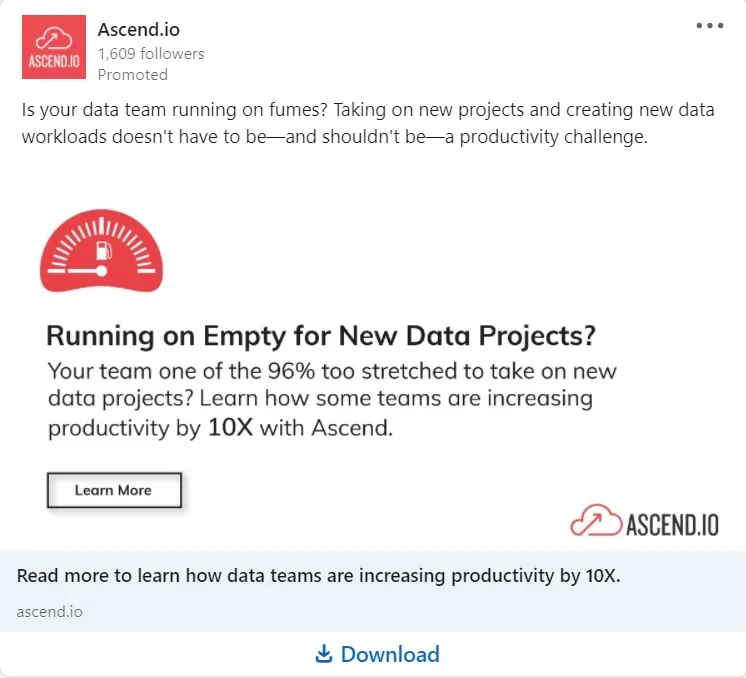Viewport: 746px width, 678px height.
Task: Click the 1,609 followers count
Action: click(151, 54)
